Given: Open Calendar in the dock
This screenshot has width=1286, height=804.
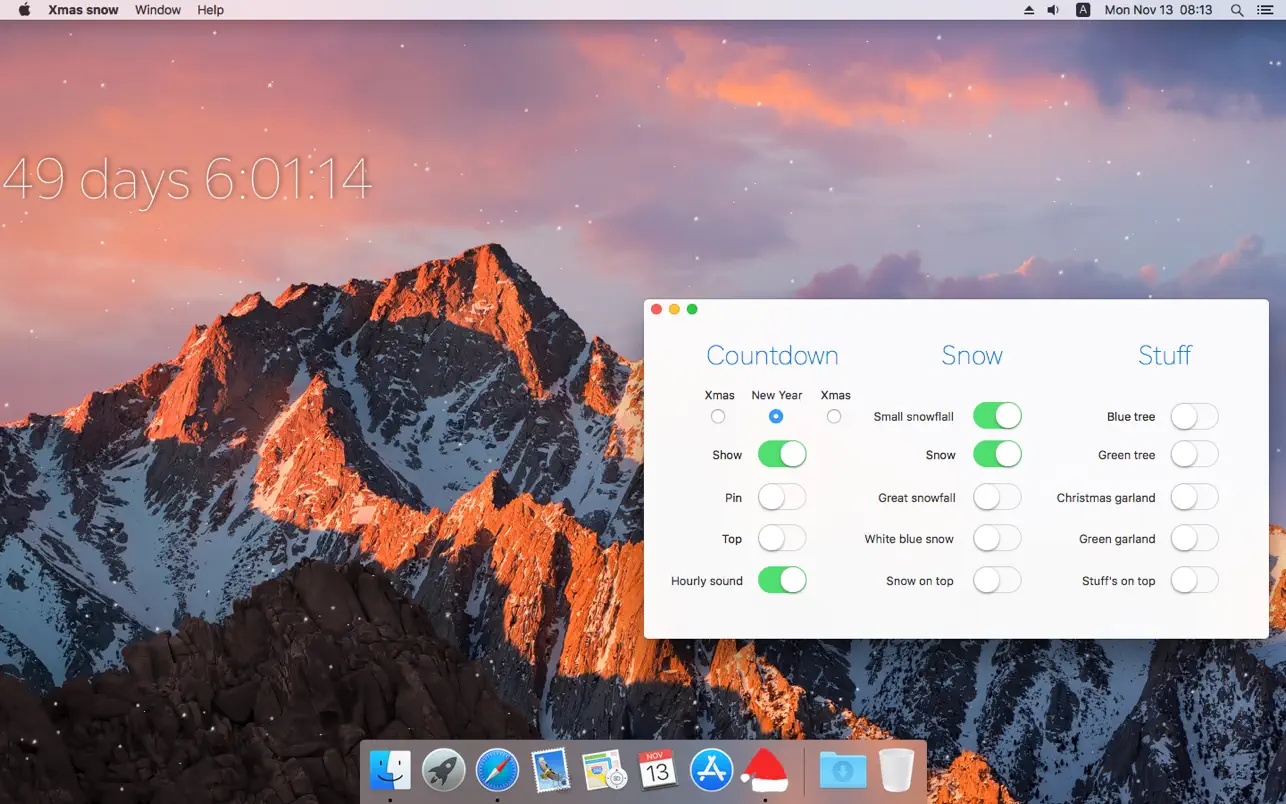Looking at the screenshot, I should point(657,771).
